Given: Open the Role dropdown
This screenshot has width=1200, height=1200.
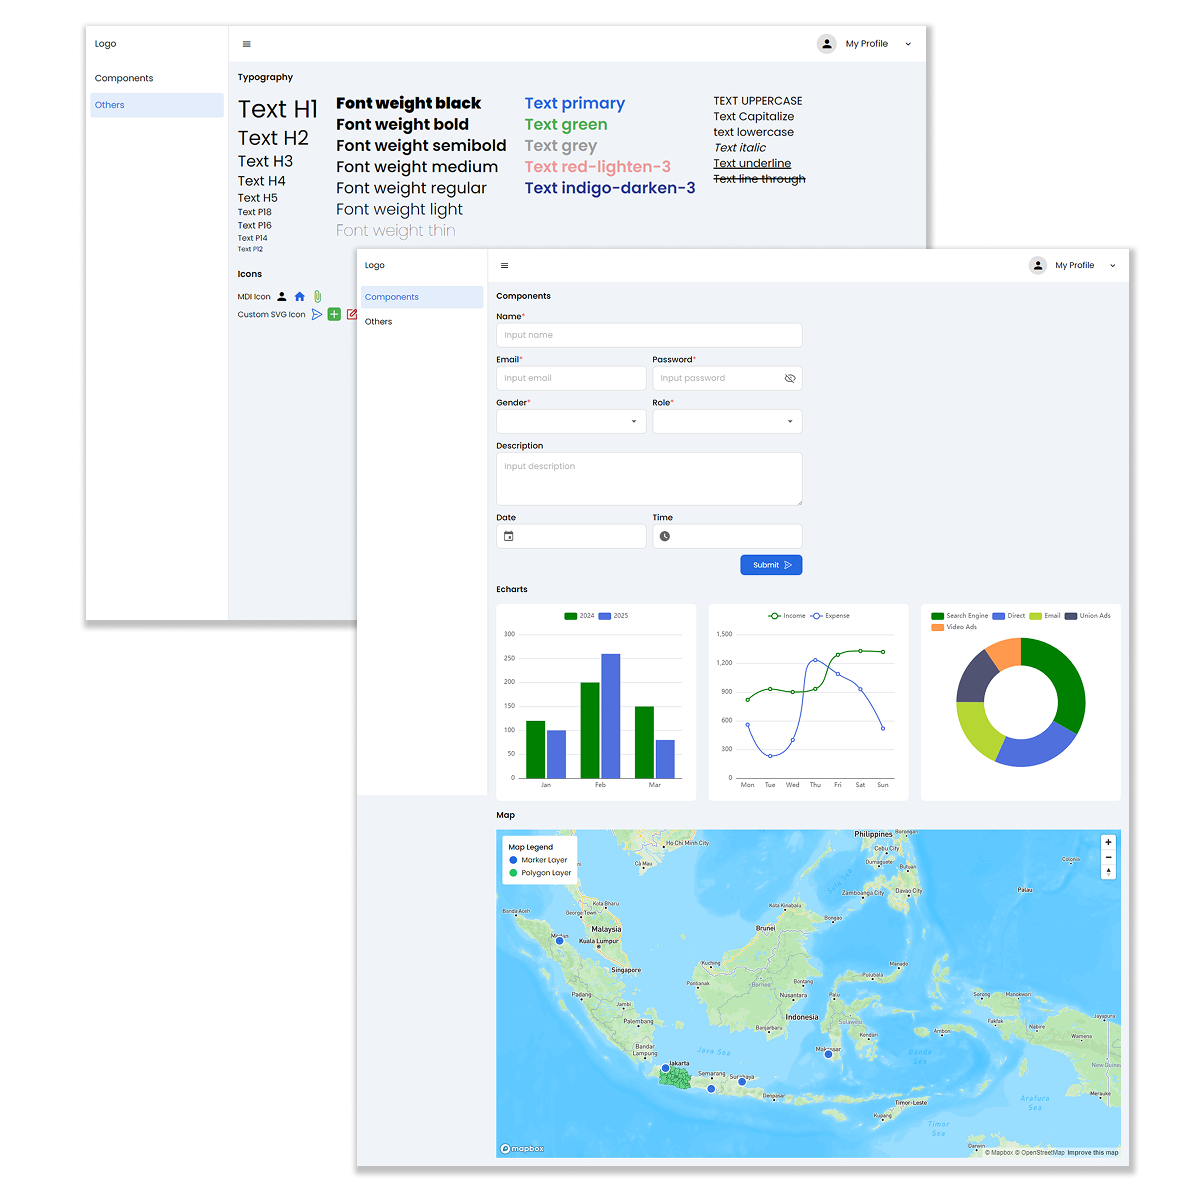Looking at the screenshot, I should pyautogui.click(x=727, y=422).
